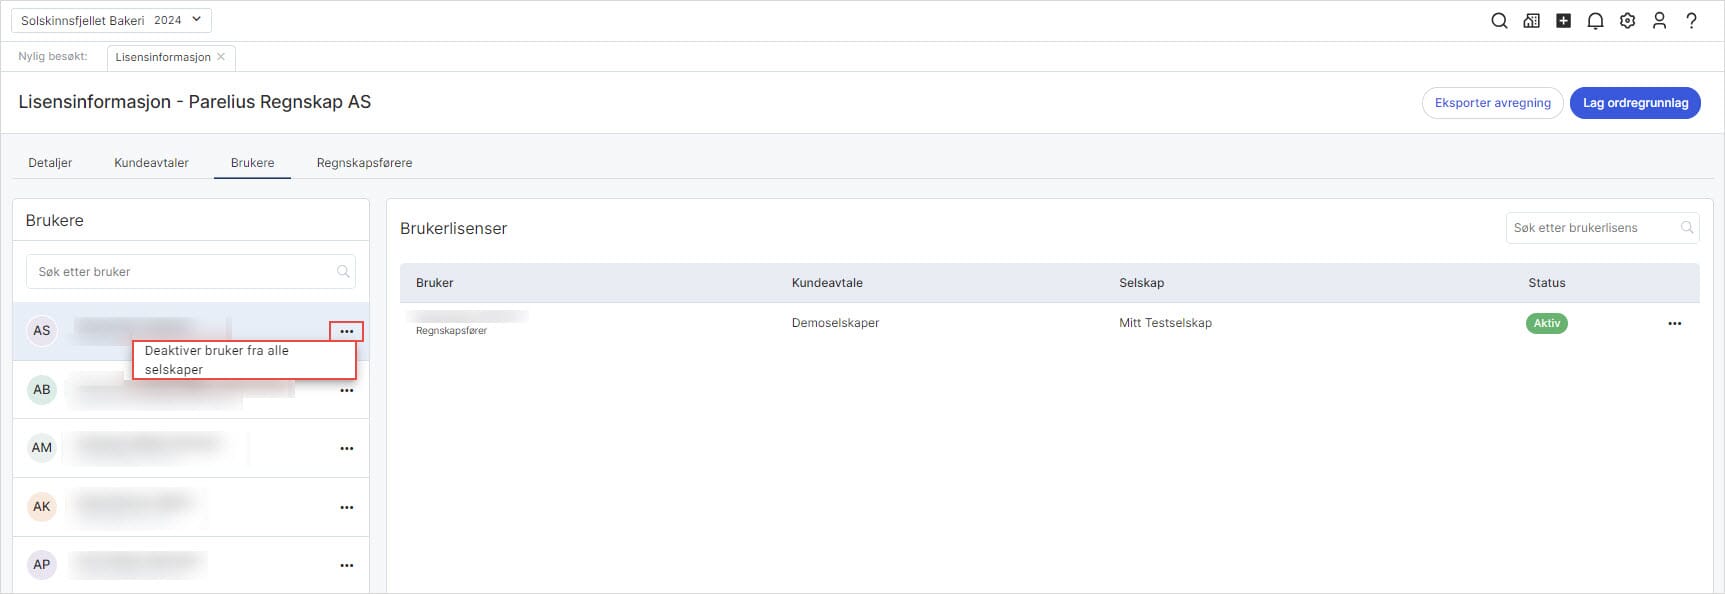Close the Lisensinformasjon recent tab
This screenshot has width=1725, height=594.
221,57
